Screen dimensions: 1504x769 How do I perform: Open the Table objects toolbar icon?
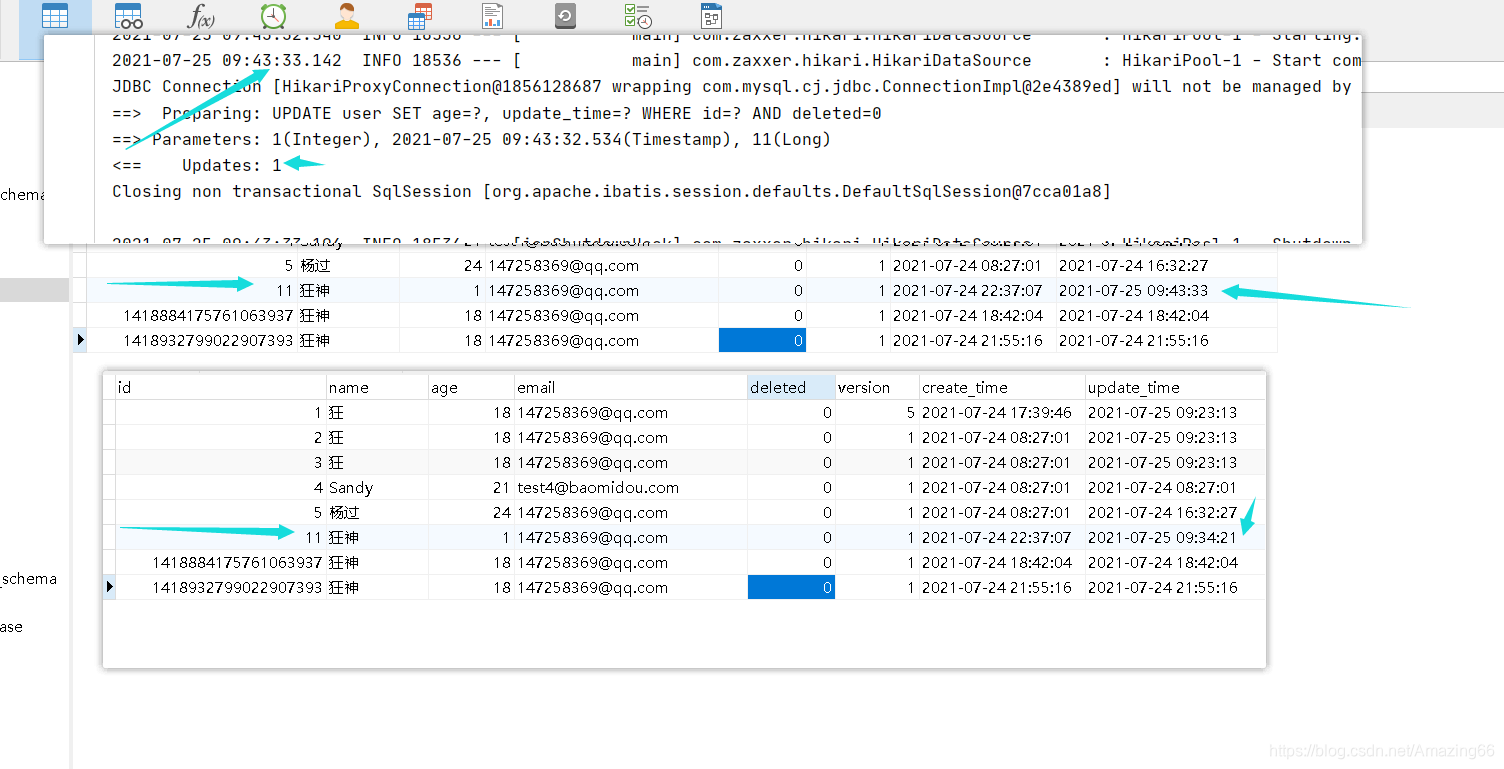55,16
